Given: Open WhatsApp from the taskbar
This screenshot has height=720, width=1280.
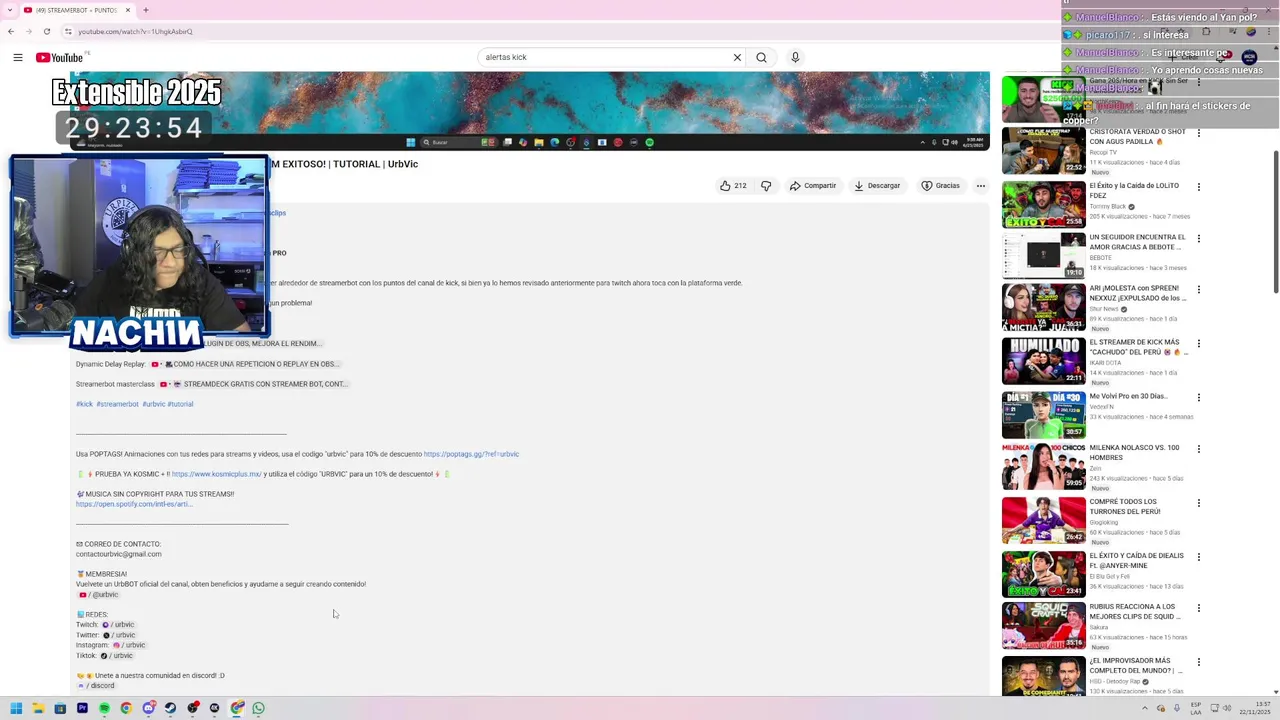Looking at the screenshot, I should click(258, 708).
